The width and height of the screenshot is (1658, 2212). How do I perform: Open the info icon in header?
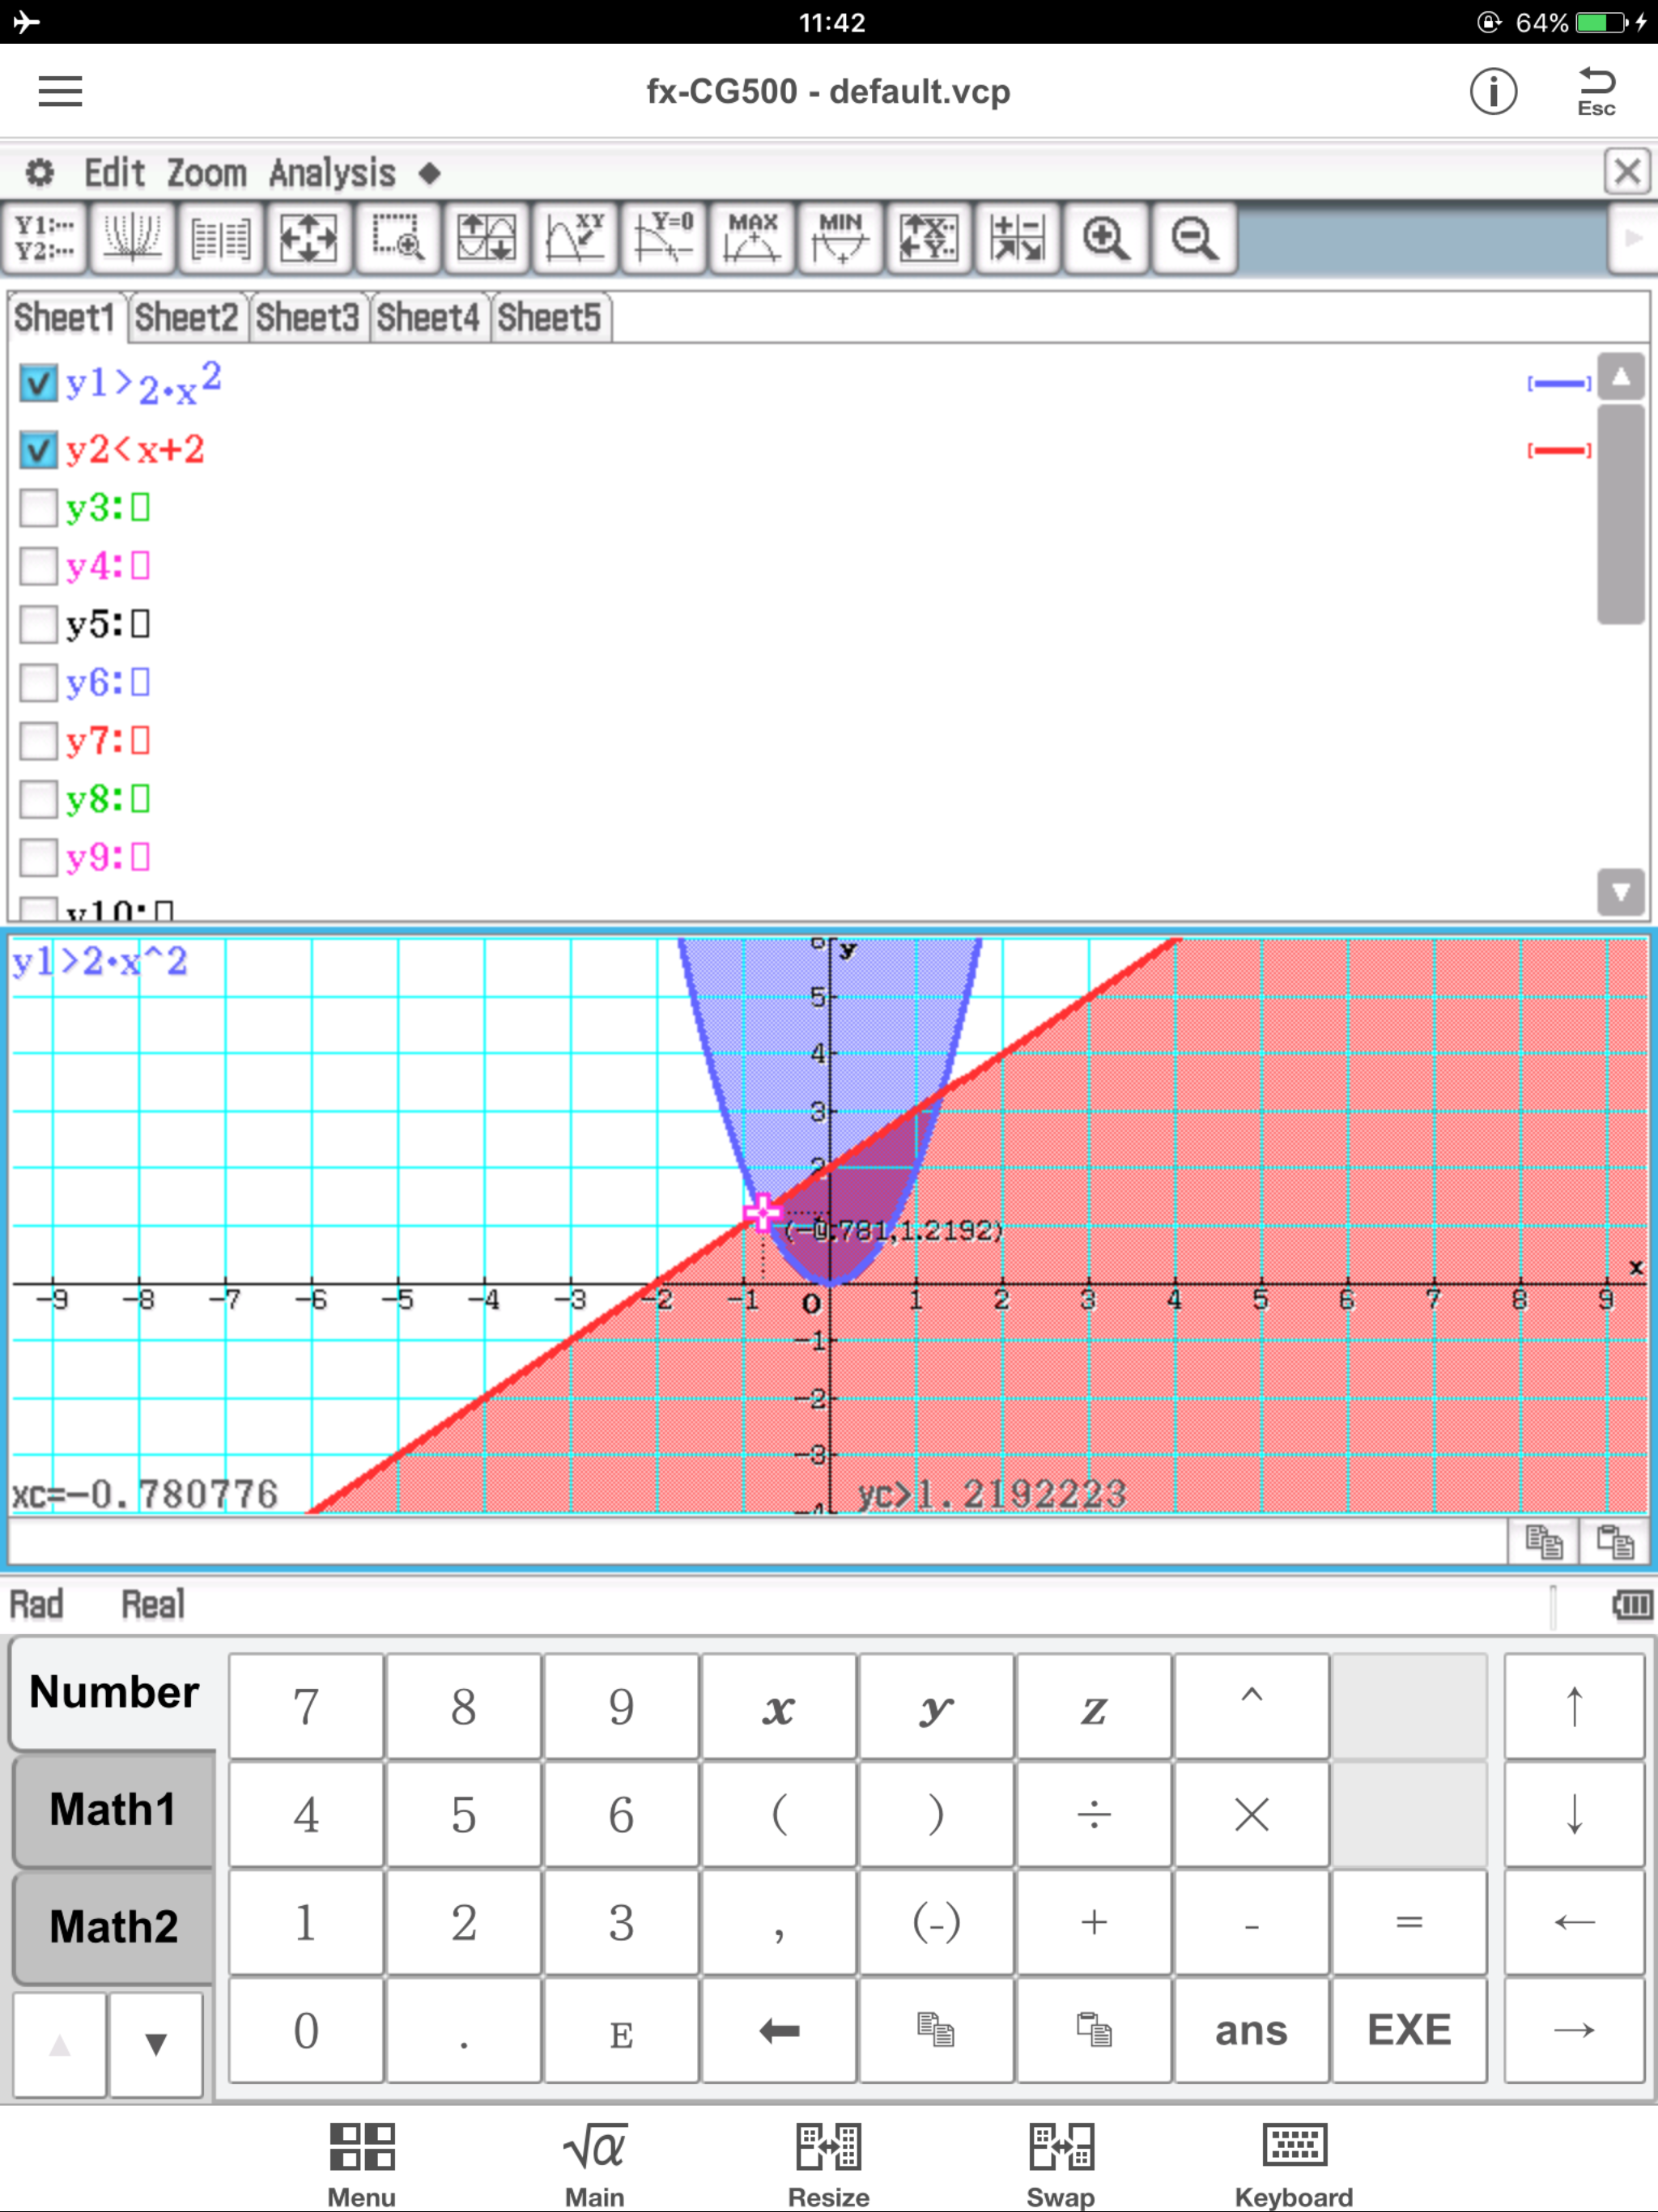(1493, 92)
